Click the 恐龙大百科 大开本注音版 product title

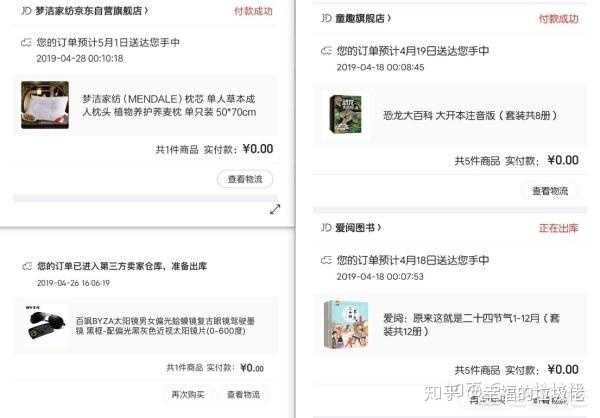[x=470, y=115]
